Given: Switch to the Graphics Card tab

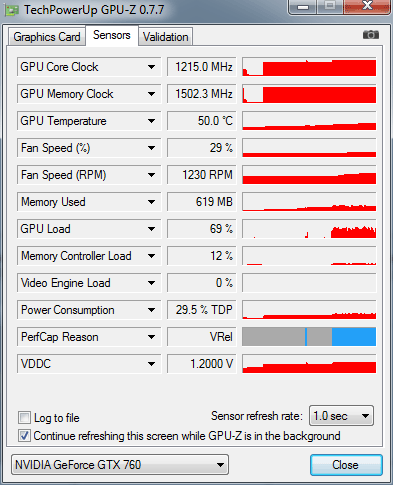Looking at the screenshot, I should 47,37.
